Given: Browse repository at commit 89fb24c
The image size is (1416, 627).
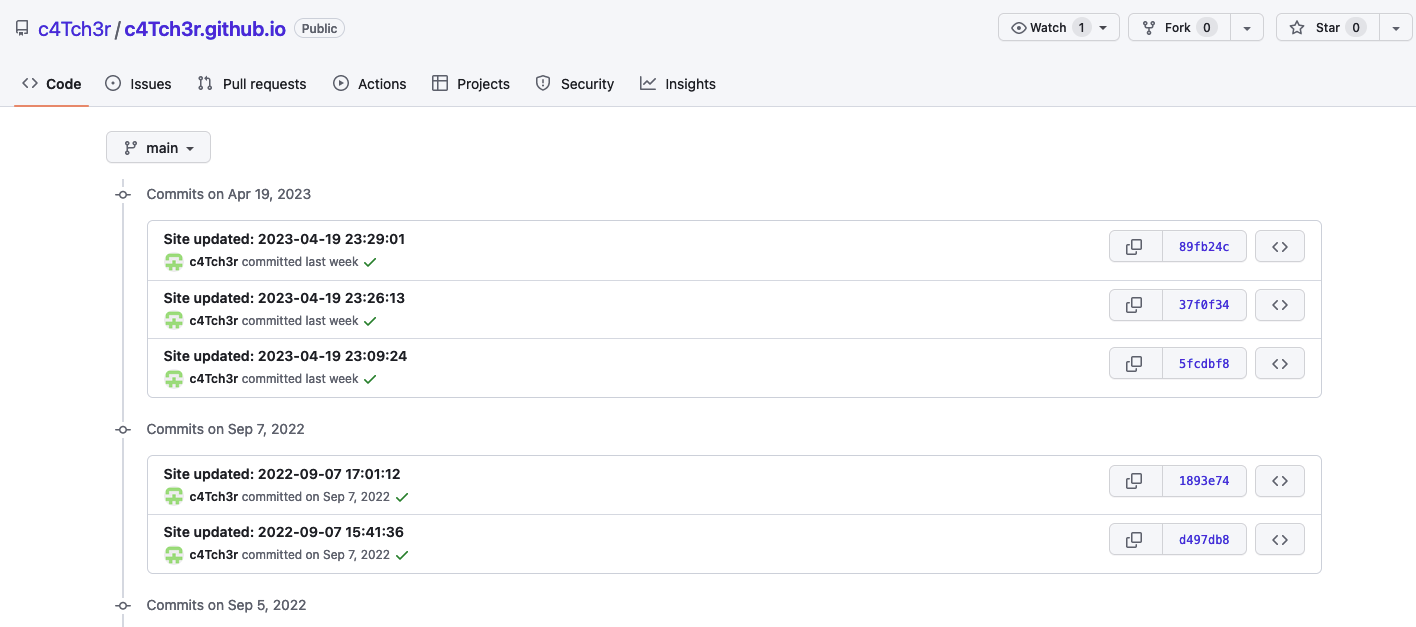Looking at the screenshot, I should coord(1279,247).
